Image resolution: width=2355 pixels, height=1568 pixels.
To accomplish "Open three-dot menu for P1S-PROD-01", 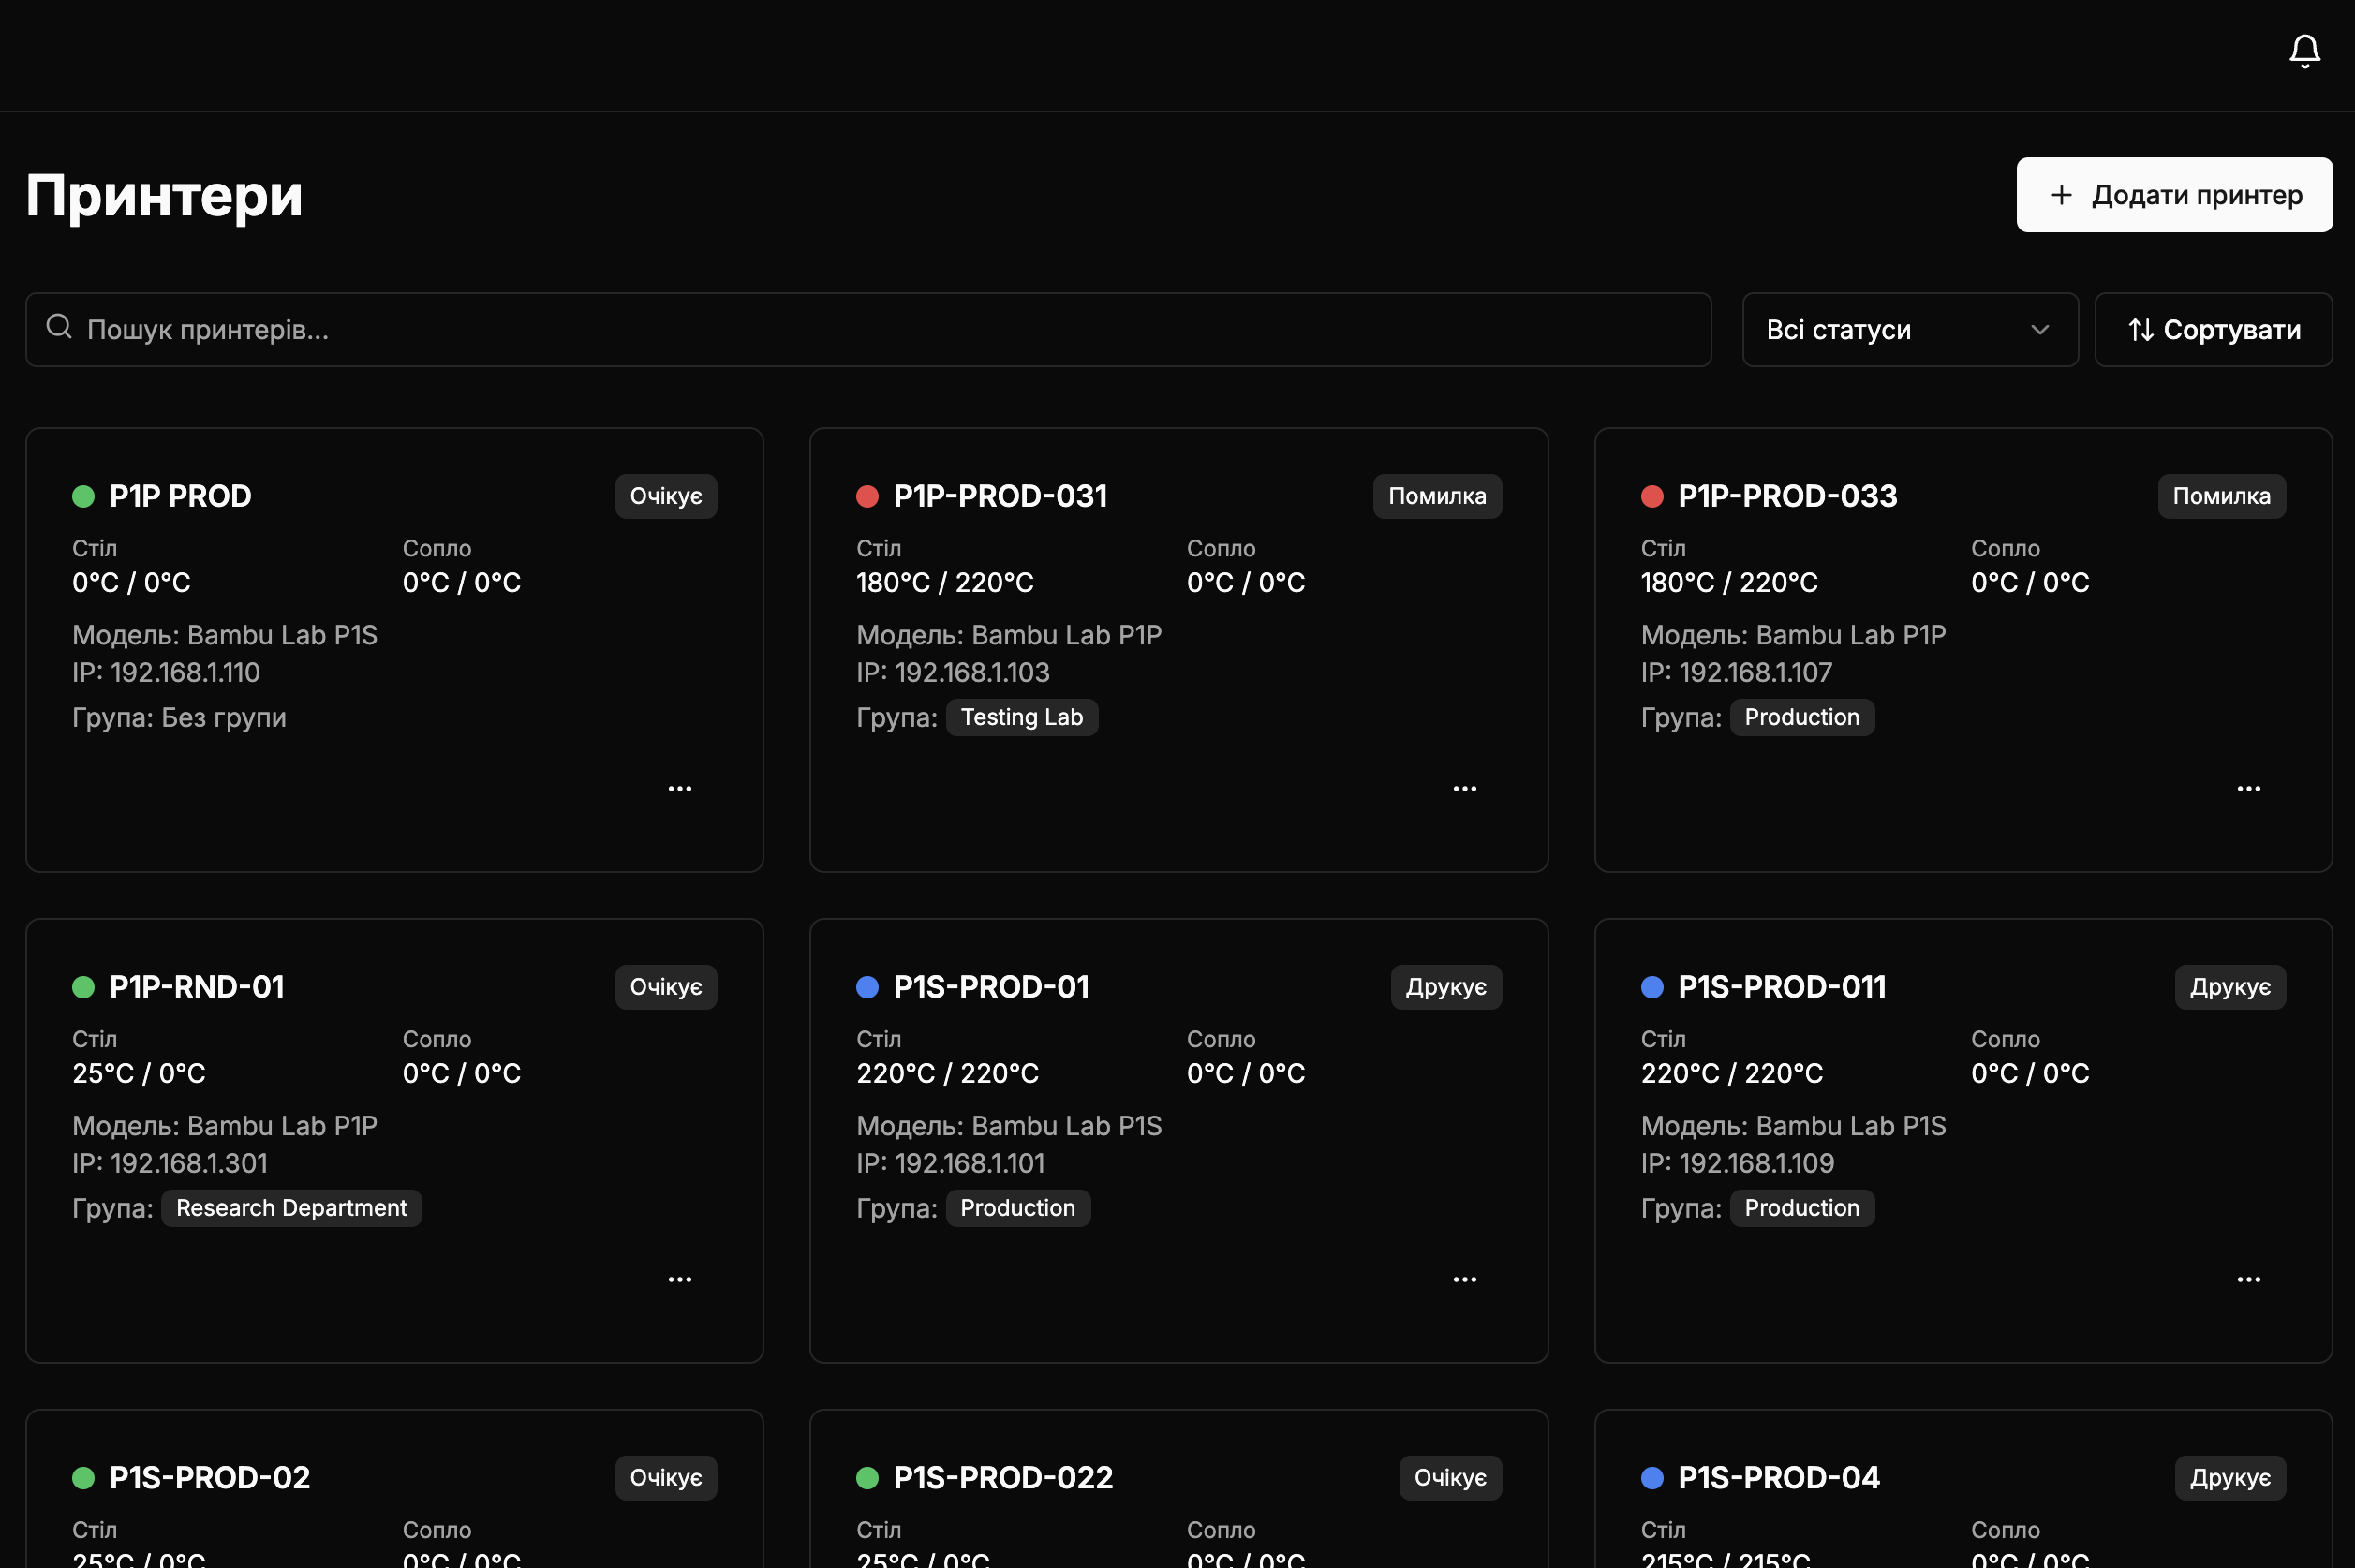I will (x=1464, y=1280).
